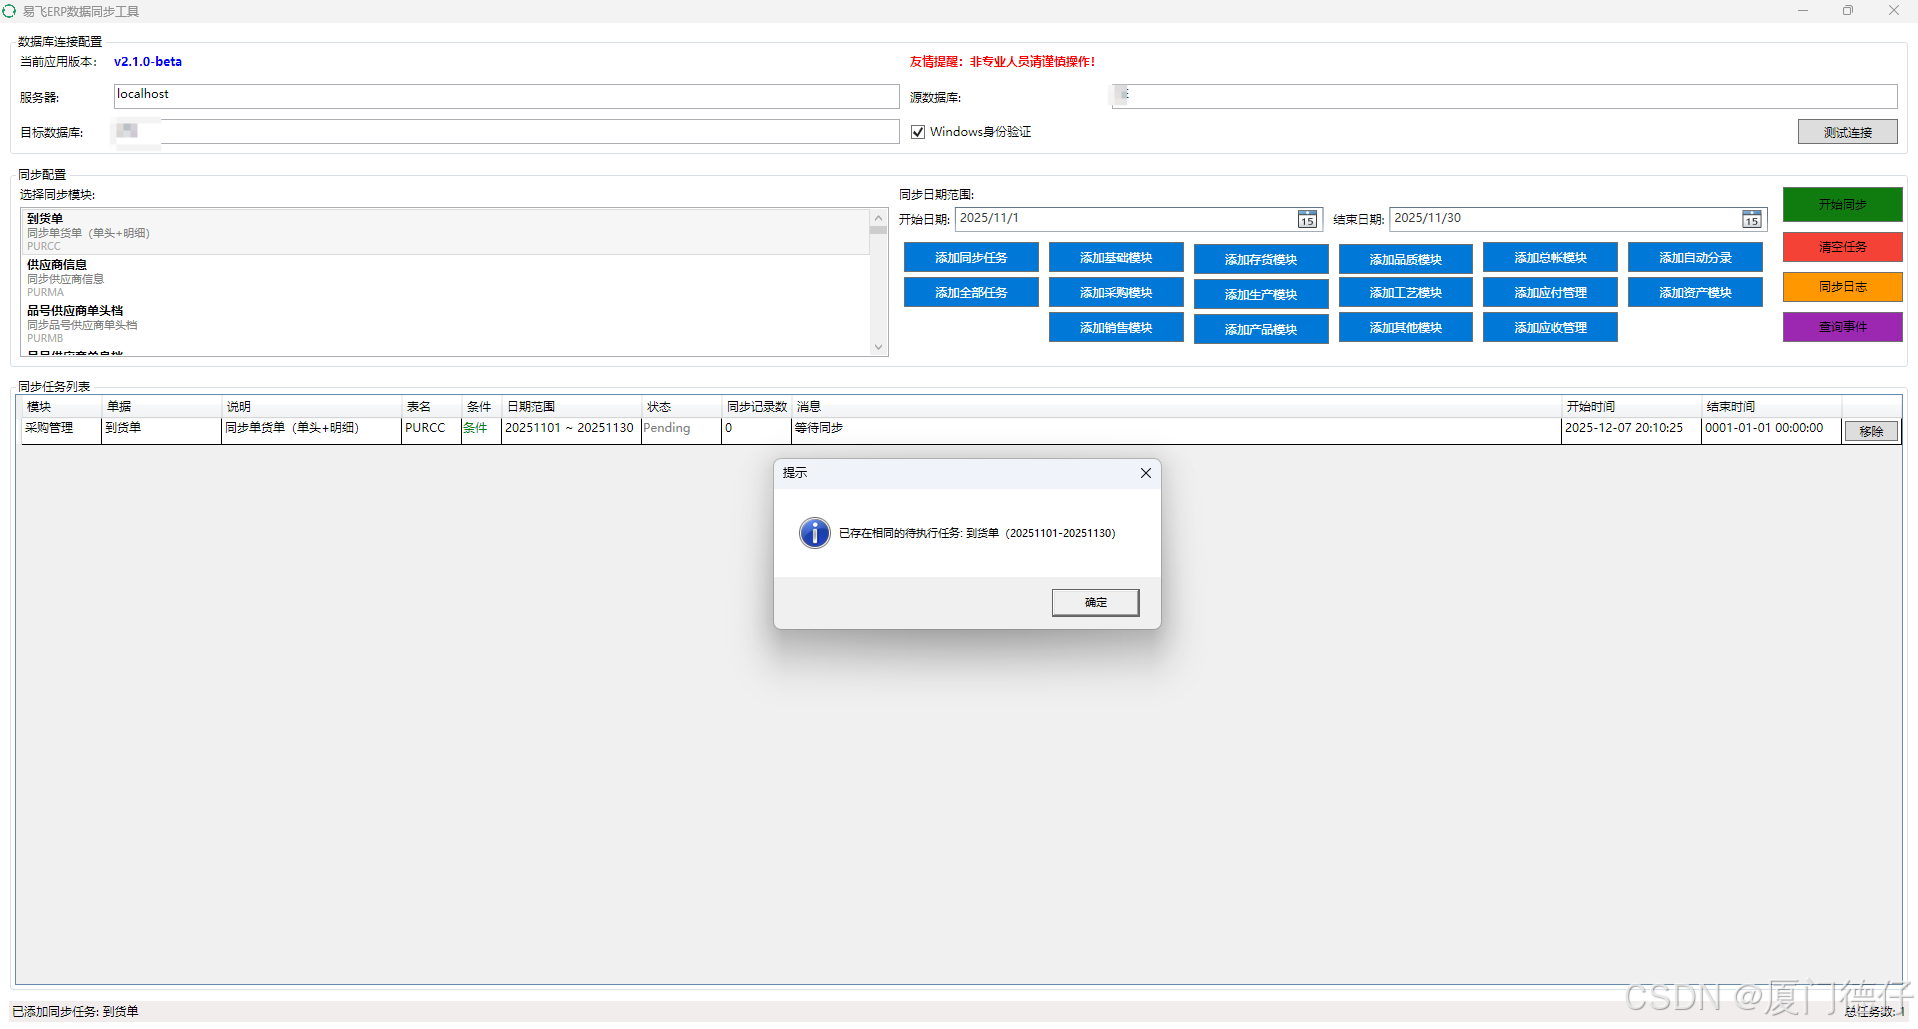The height and width of the screenshot is (1029, 1918).
Task: Click 添加销售模块 button
Action: (x=1116, y=328)
